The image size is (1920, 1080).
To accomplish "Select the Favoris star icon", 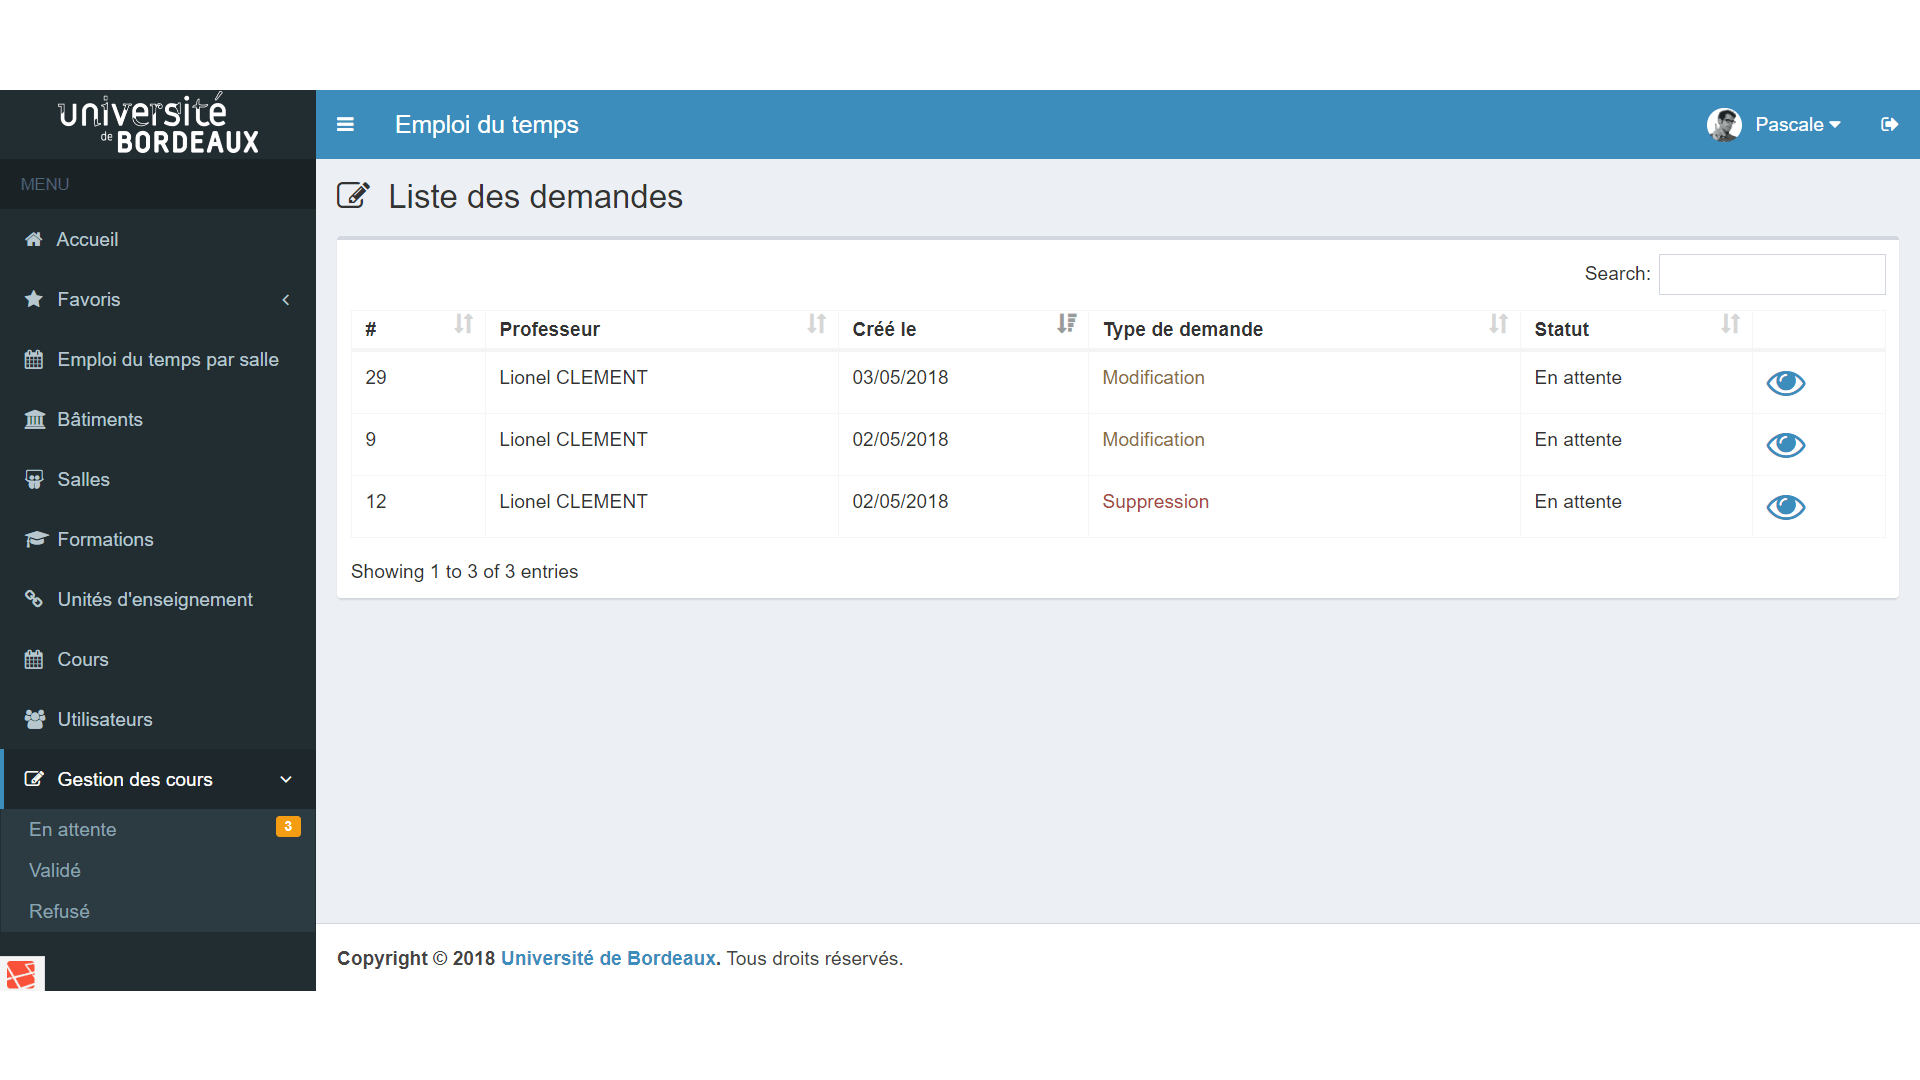I will [x=33, y=299].
